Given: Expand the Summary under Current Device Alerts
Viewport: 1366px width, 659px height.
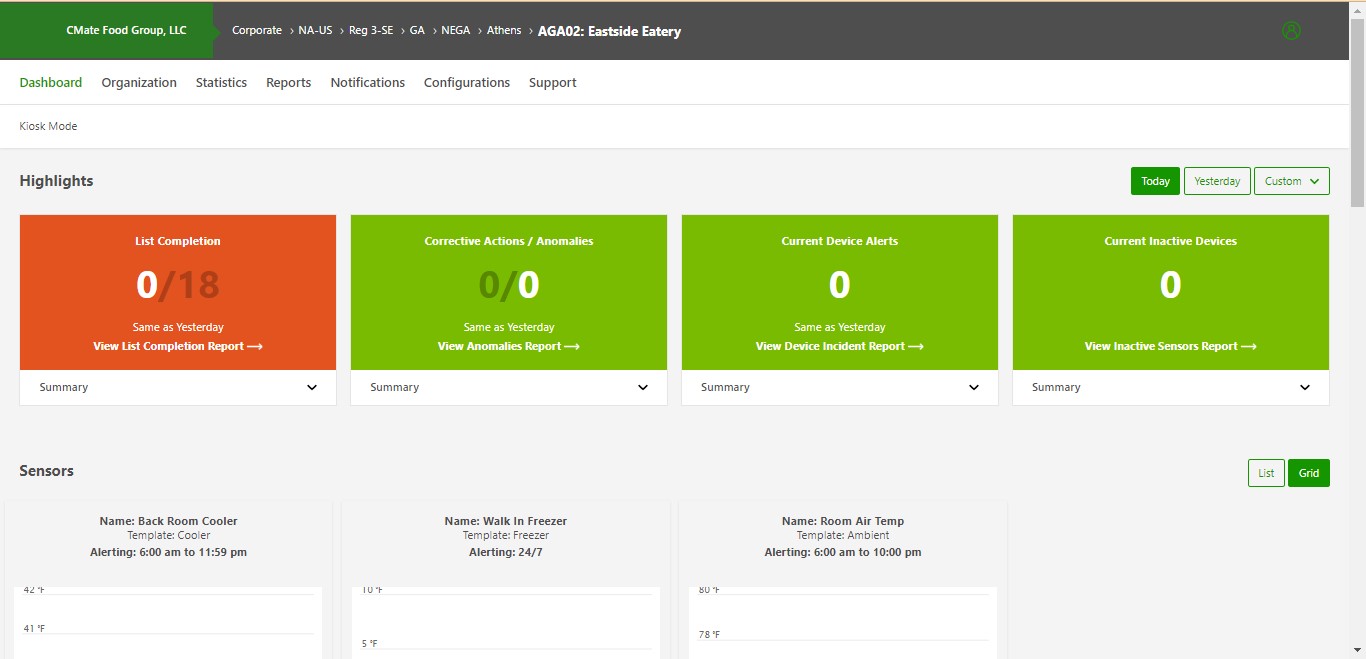Looking at the screenshot, I should [973, 387].
